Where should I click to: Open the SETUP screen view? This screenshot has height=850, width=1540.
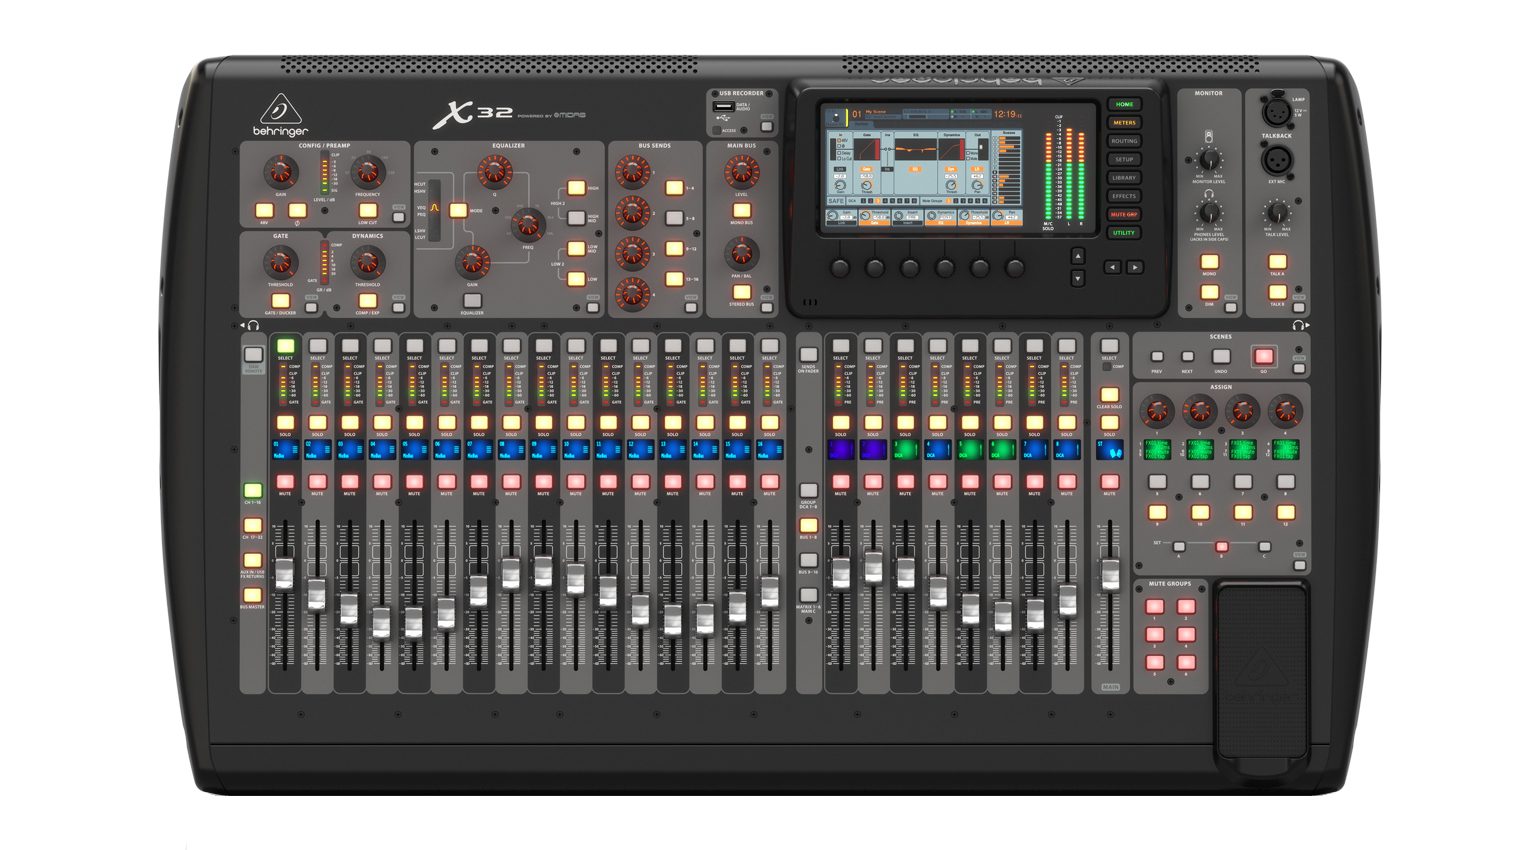[1124, 159]
